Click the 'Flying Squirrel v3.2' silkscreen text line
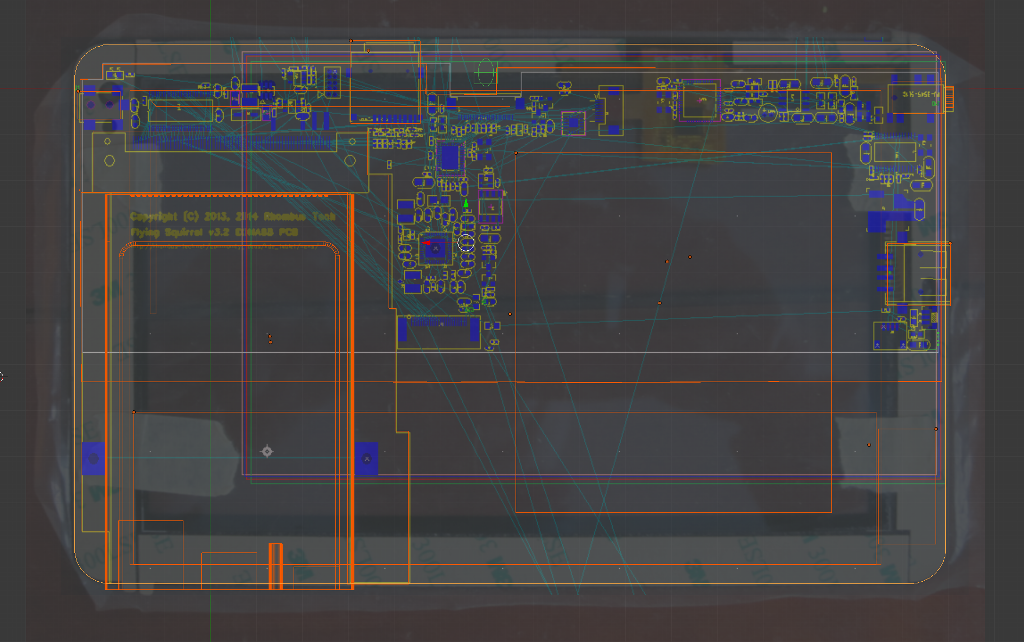1024x642 pixels. (x=214, y=233)
